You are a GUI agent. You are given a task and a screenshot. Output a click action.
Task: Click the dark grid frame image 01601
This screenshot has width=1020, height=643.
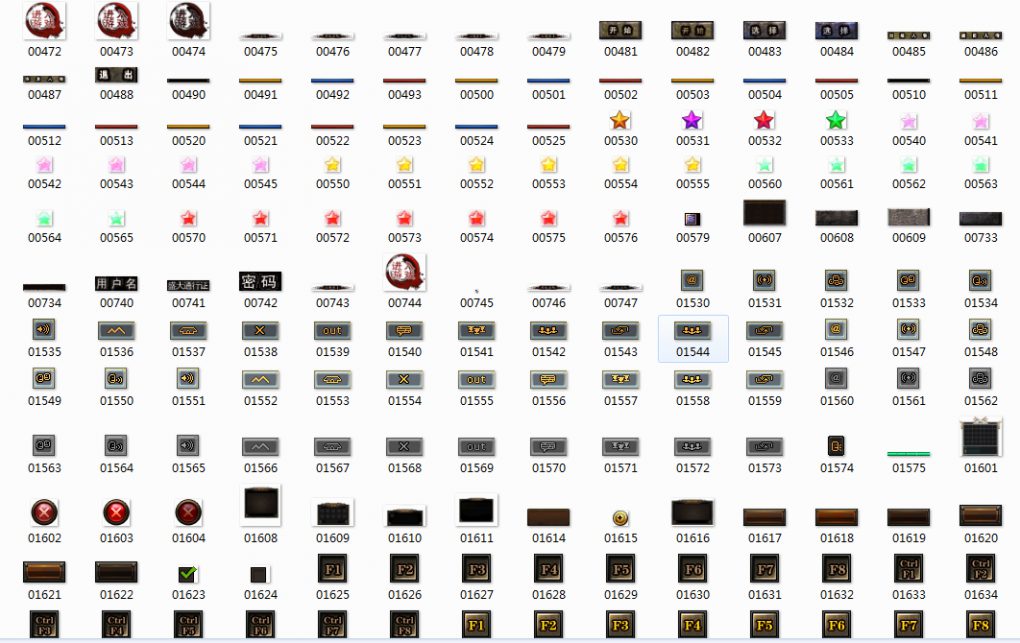(980, 438)
